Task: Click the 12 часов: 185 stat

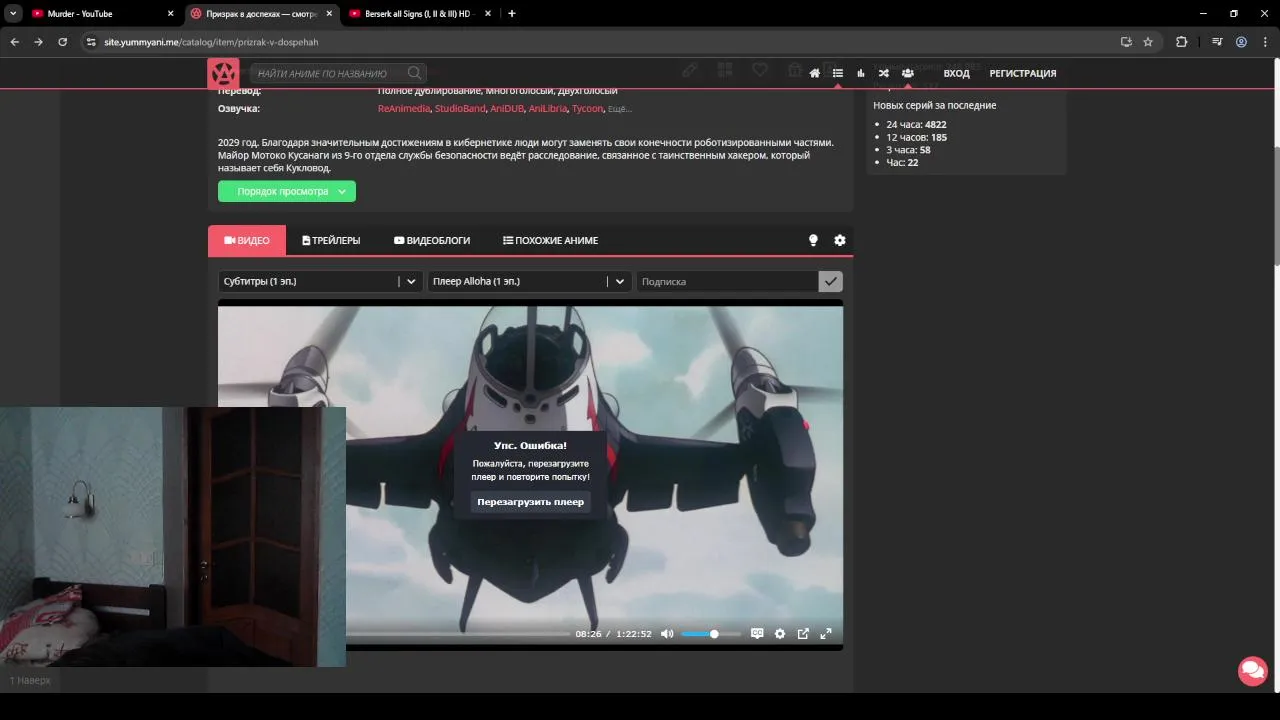Action: [916, 137]
